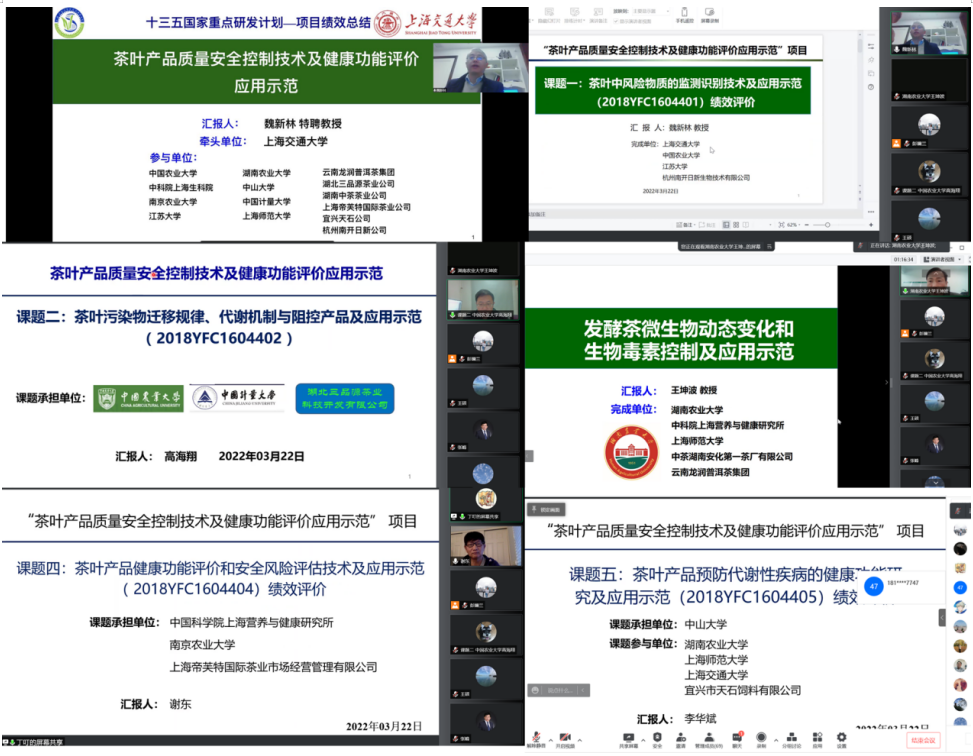Turn on the video camera in the meeting toolbar
This screenshot has height=756, width=973.
point(565,739)
